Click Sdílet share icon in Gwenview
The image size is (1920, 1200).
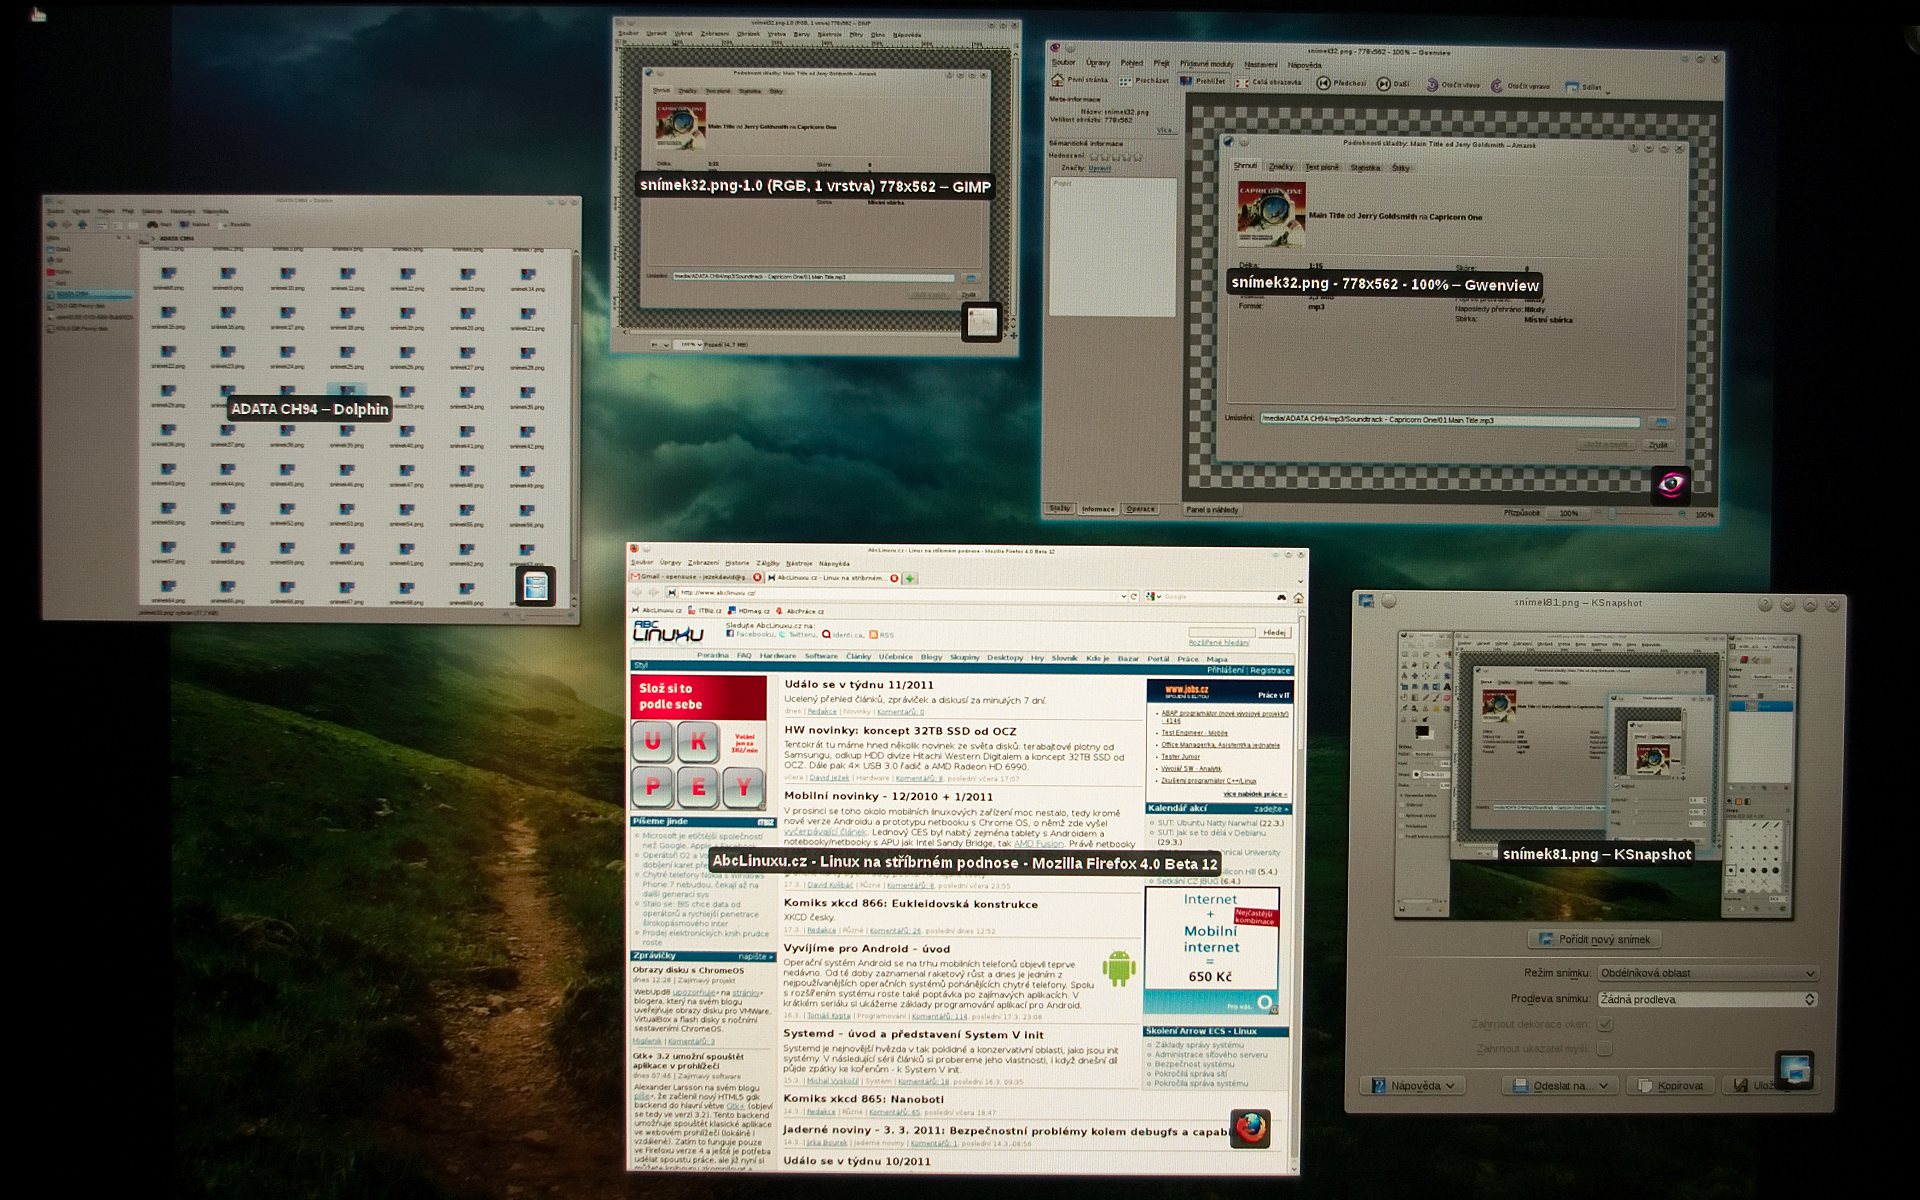[1571, 88]
